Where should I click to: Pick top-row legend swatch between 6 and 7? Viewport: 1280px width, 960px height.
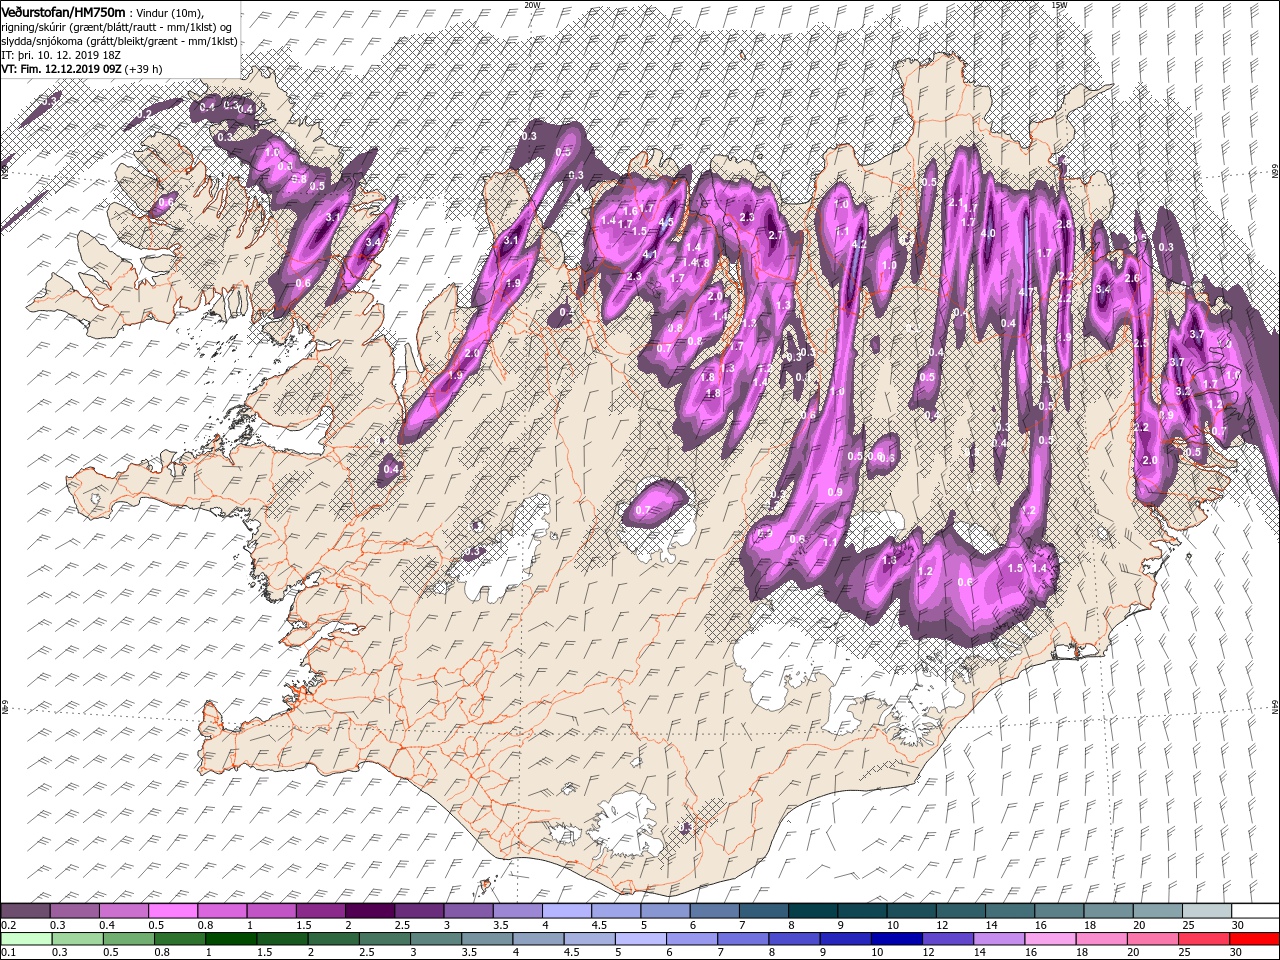coord(714,911)
